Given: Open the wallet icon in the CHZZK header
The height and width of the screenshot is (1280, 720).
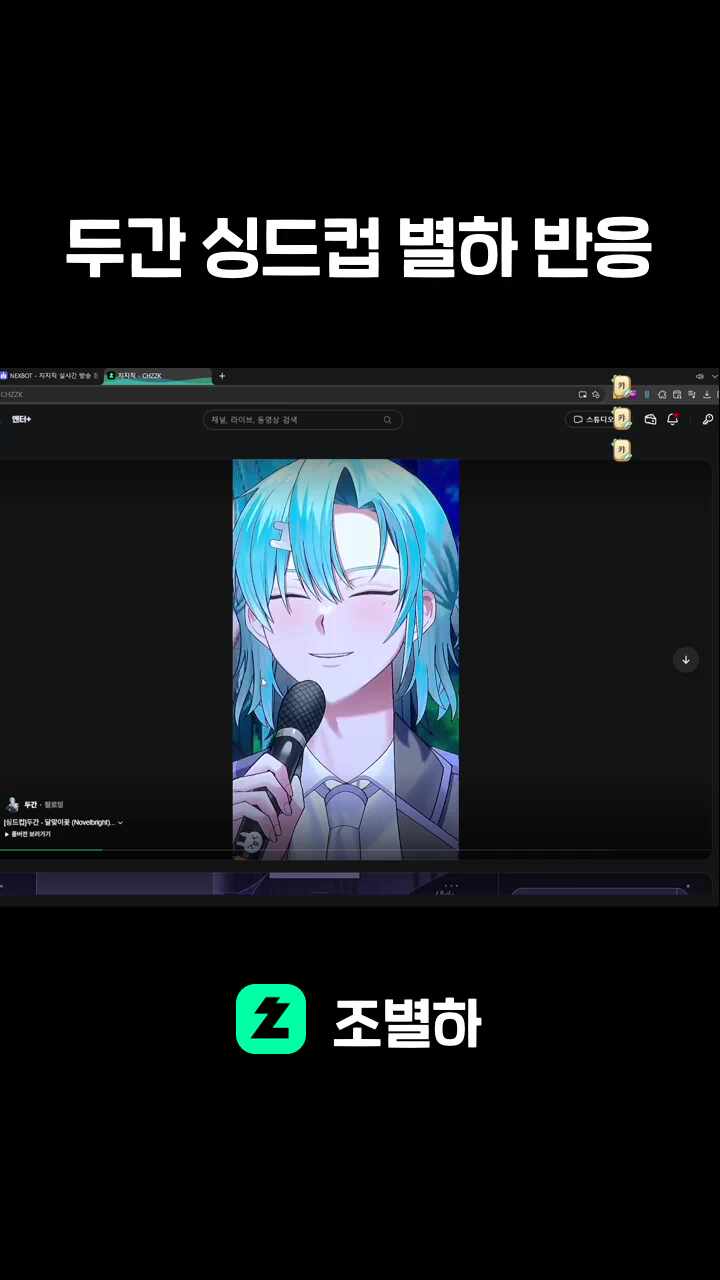Looking at the screenshot, I should pos(650,420).
